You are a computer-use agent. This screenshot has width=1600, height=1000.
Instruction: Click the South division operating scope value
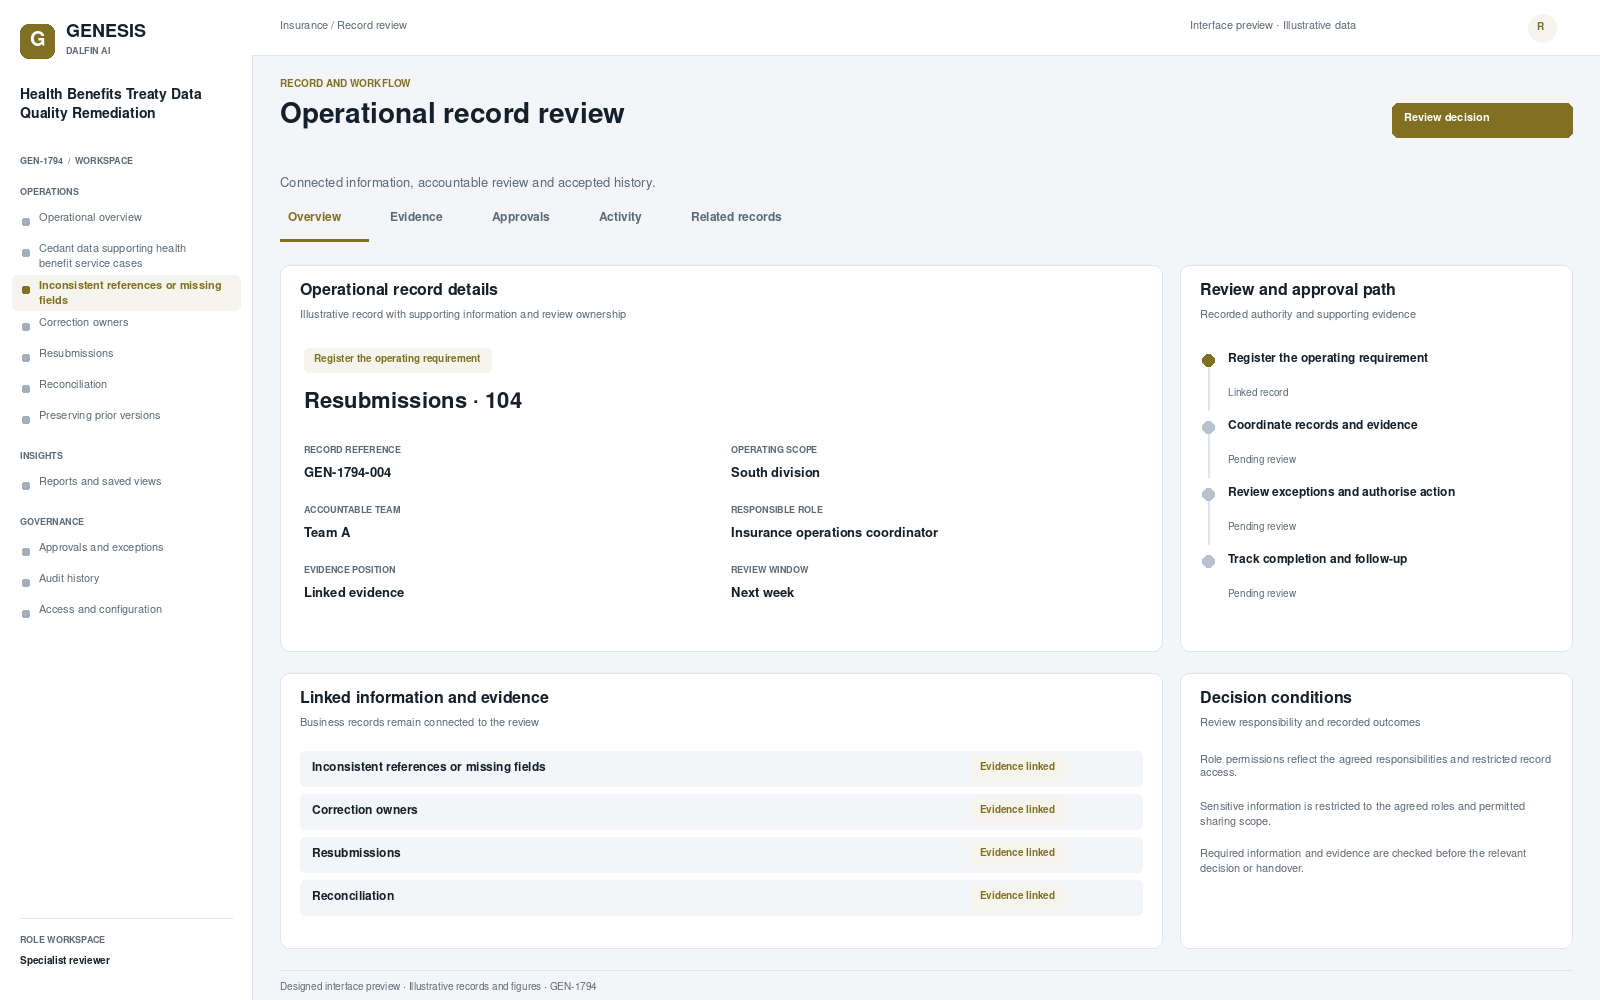coord(775,473)
